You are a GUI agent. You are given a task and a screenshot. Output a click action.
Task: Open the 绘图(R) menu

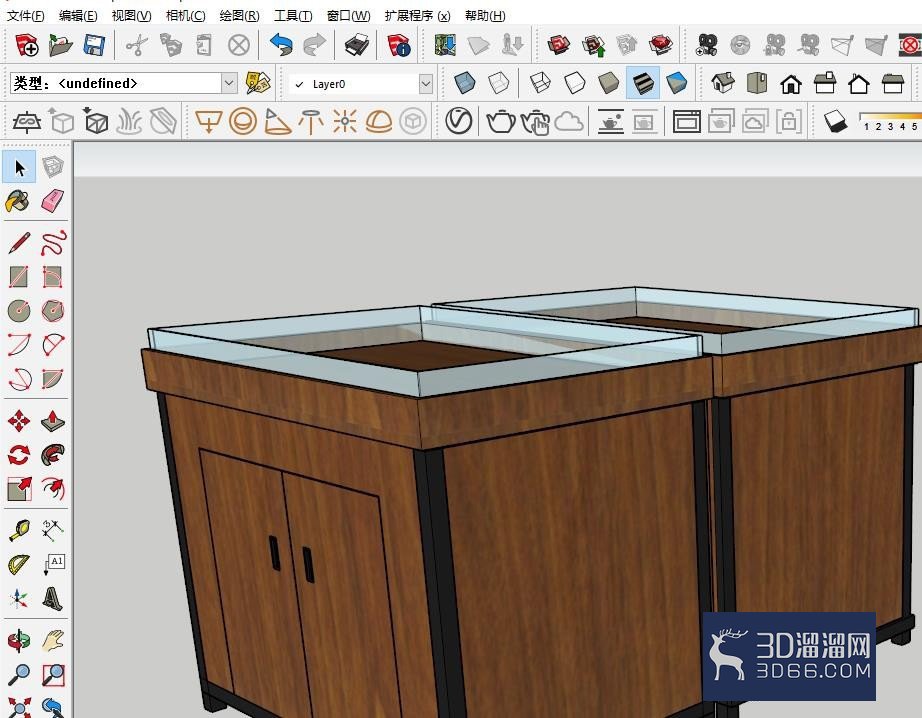coord(239,16)
